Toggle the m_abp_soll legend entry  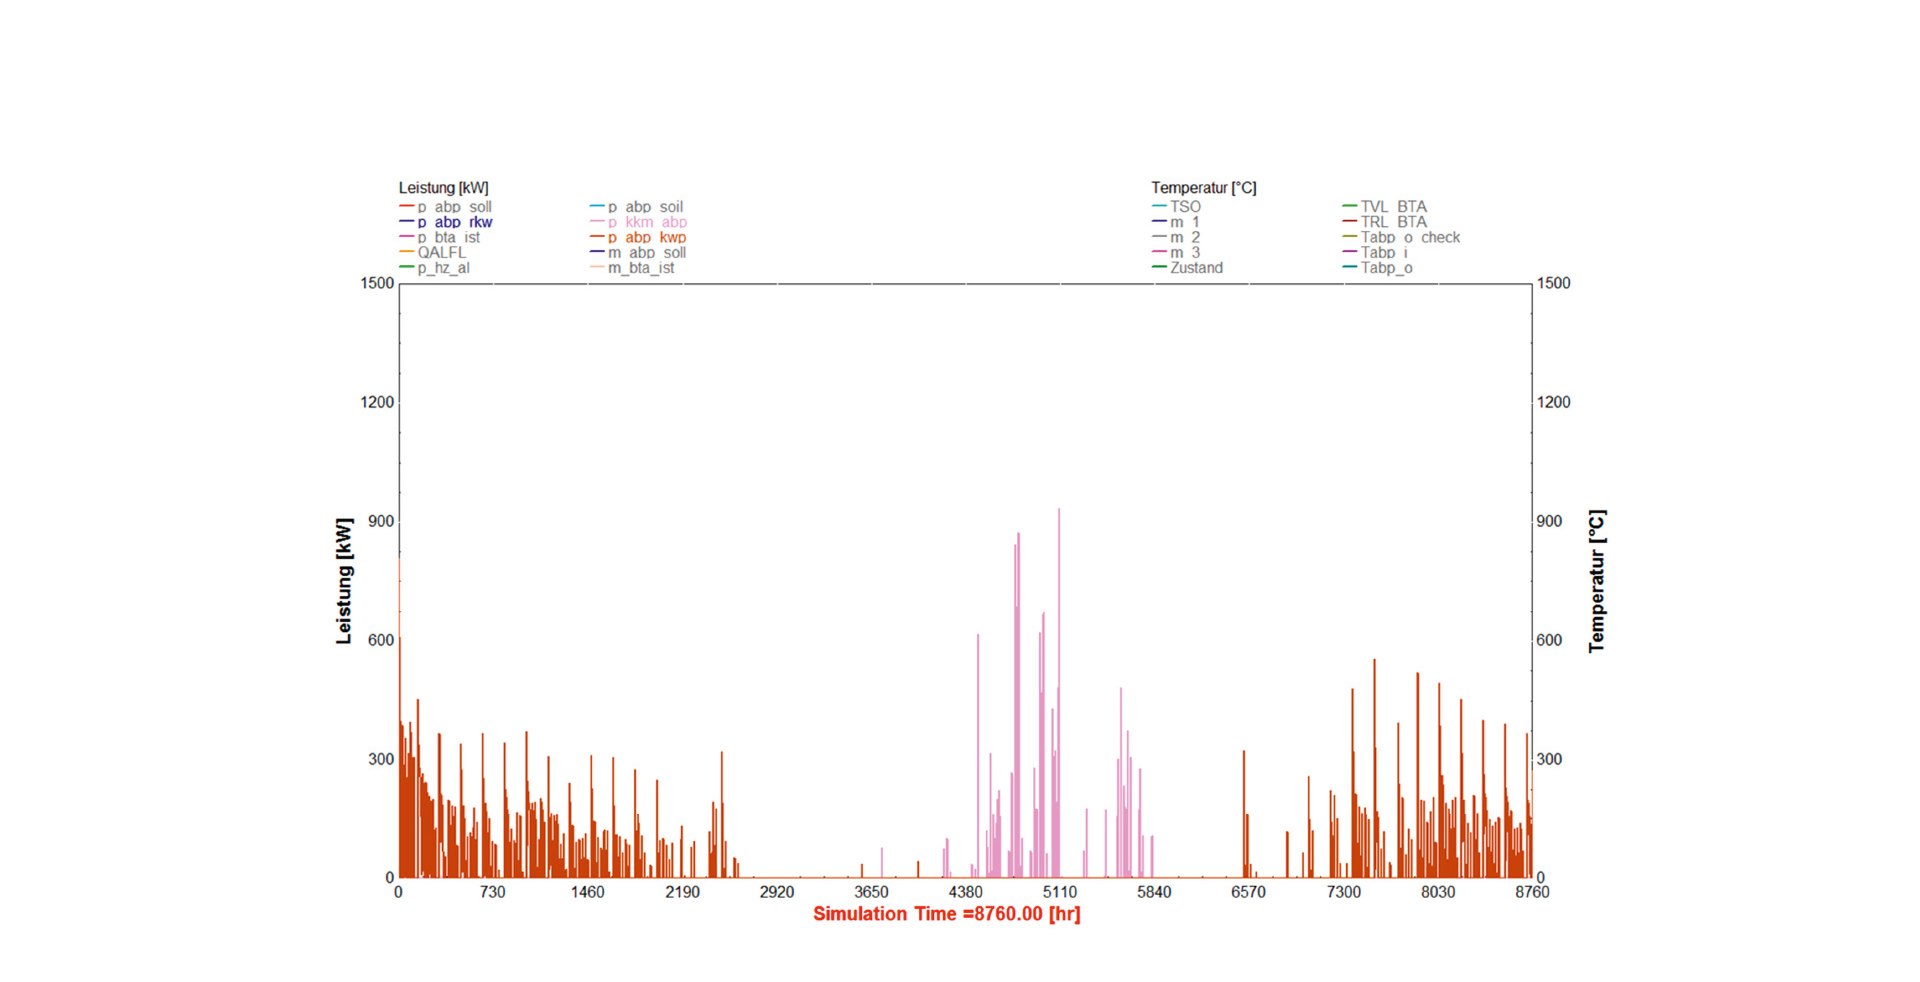pos(647,252)
